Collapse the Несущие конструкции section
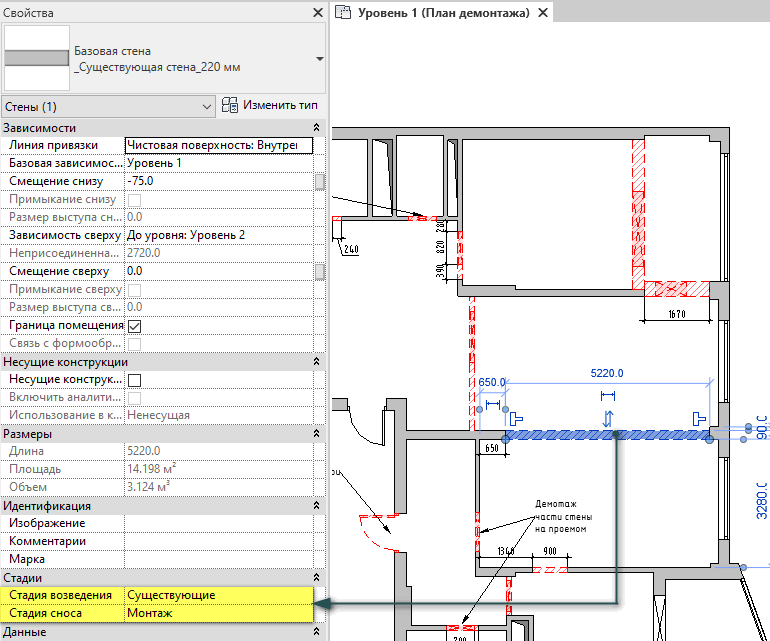The width and height of the screenshot is (770, 641). click(x=316, y=362)
